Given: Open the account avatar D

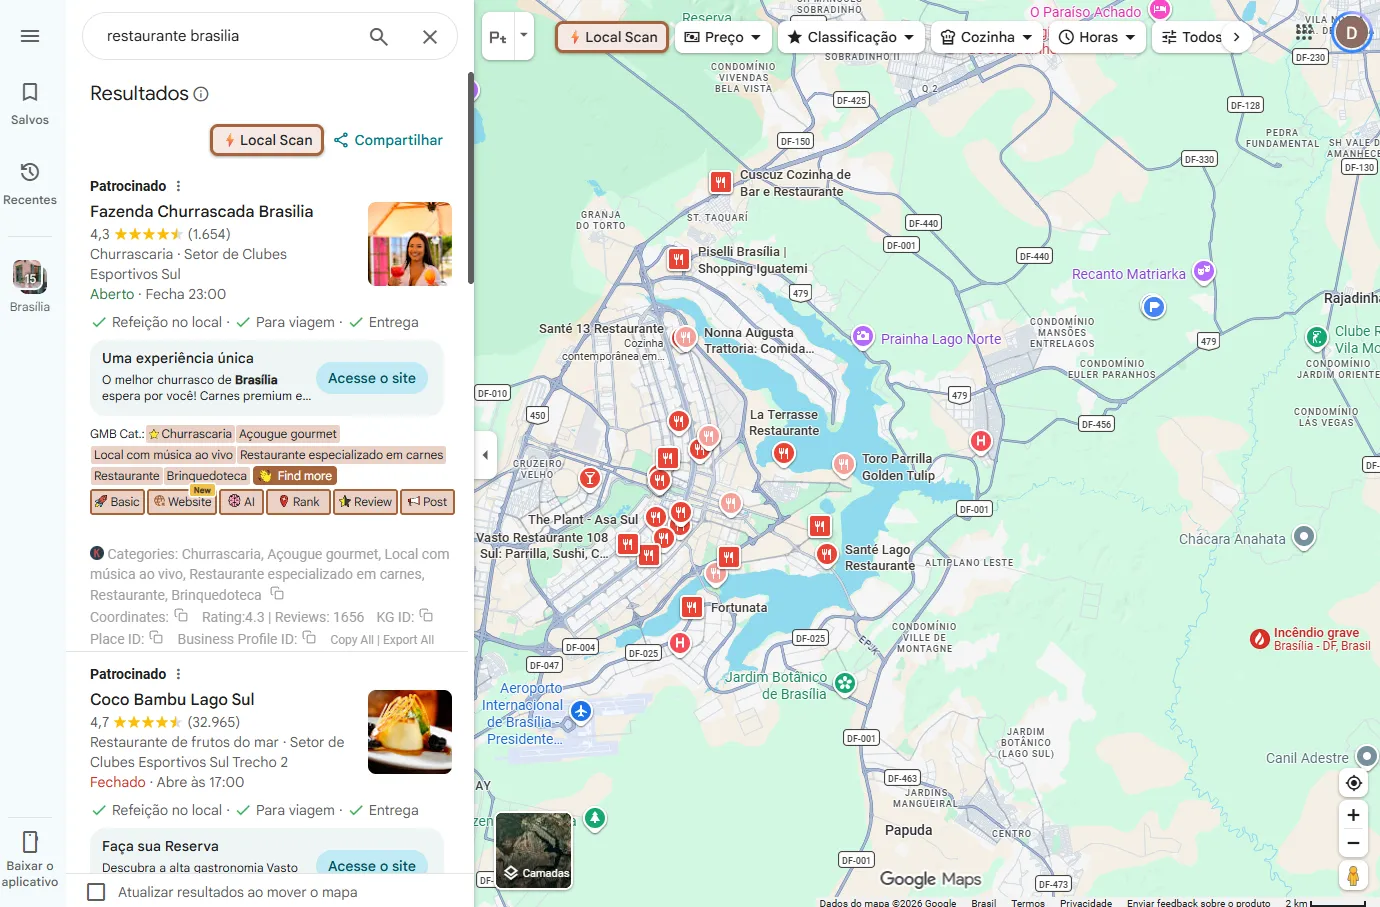Looking at the screenshot, I should coord(1352,33).
